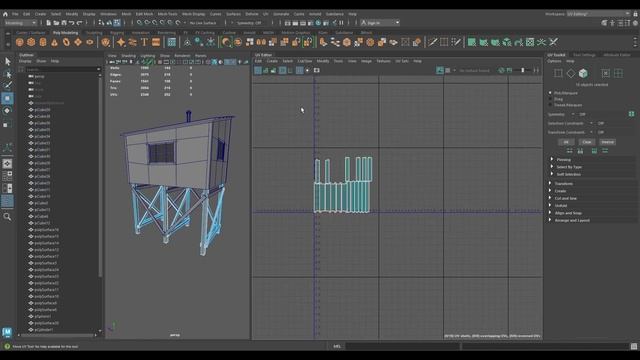Select the Drag radio option
Image resolution: width=640 pixels, height=360 pixels.
pyautogui.click(x=550, y=99)
